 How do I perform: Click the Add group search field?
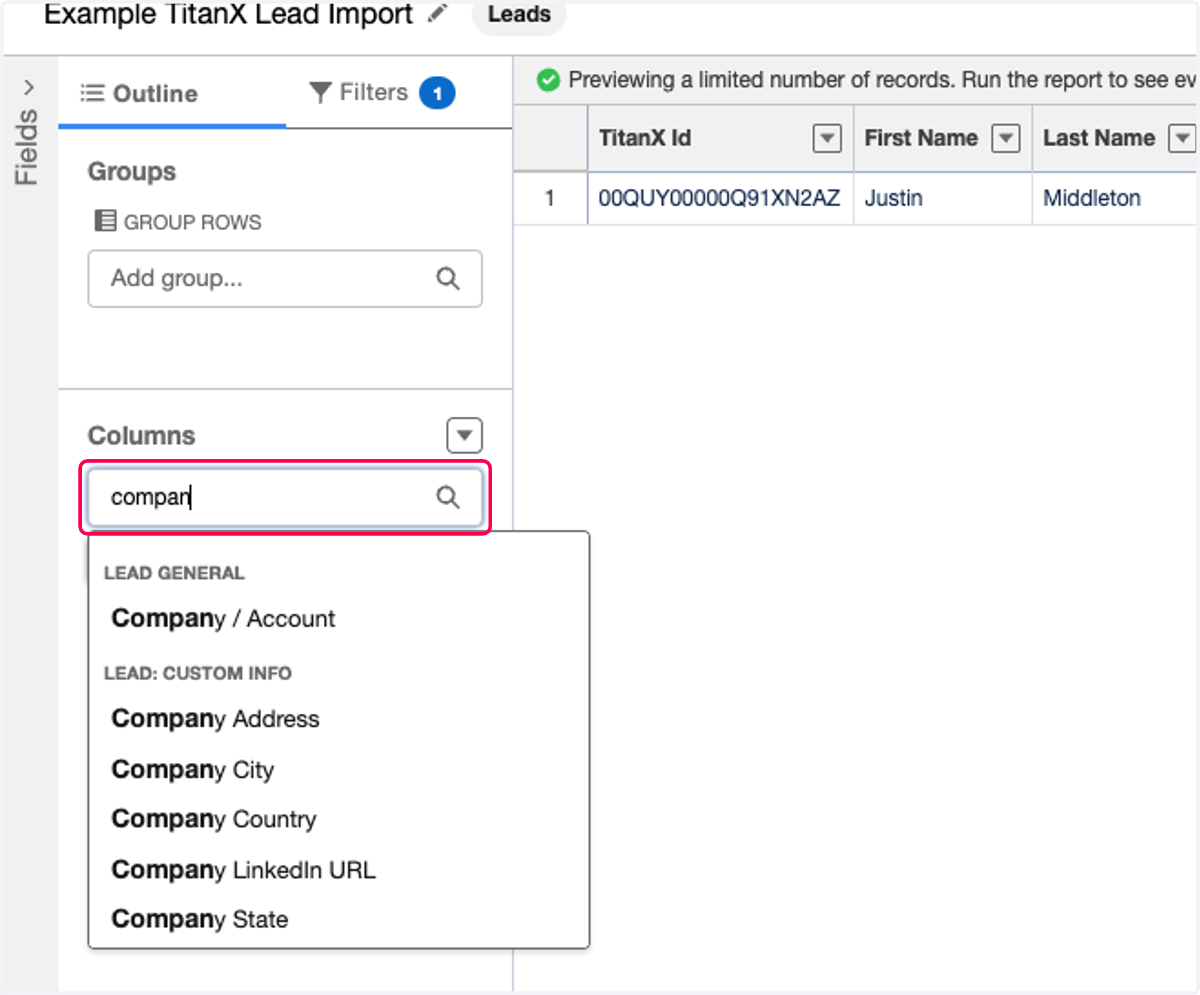click(x=285, y=278)
